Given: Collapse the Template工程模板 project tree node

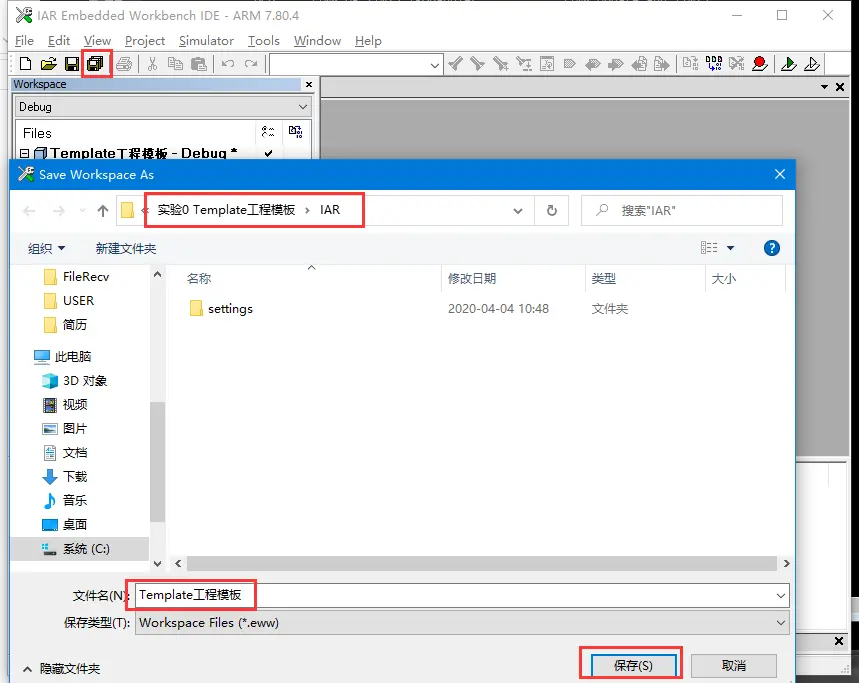Looking at the screenshot, I should [25, 153].
